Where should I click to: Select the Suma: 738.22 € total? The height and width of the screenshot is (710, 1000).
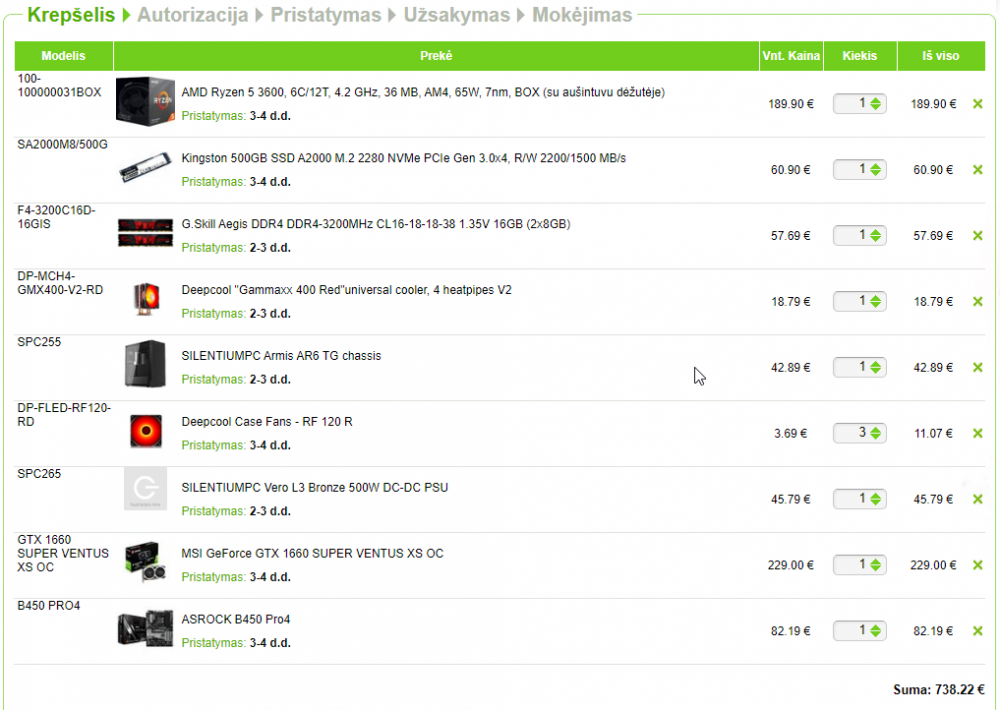pyautogui.click(x=939, y=690)
